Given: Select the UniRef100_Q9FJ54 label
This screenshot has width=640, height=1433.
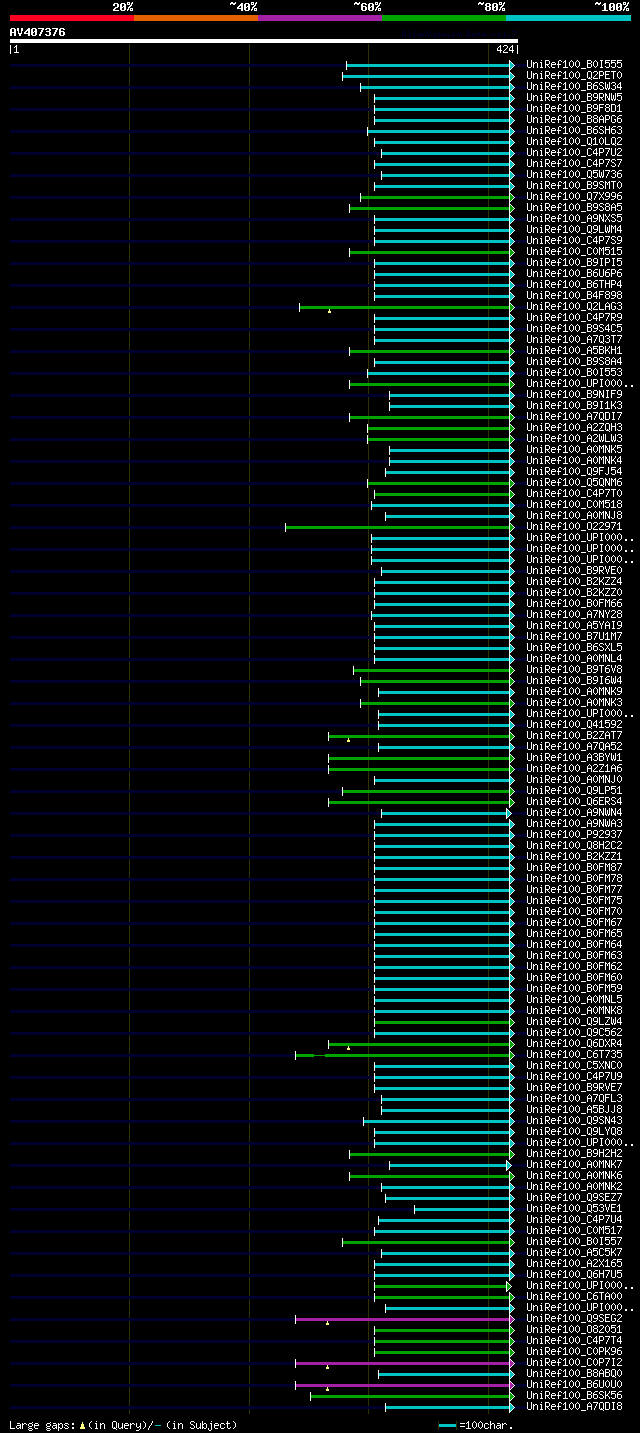Looking at the screenshot, I should click(x=574, y=471).
